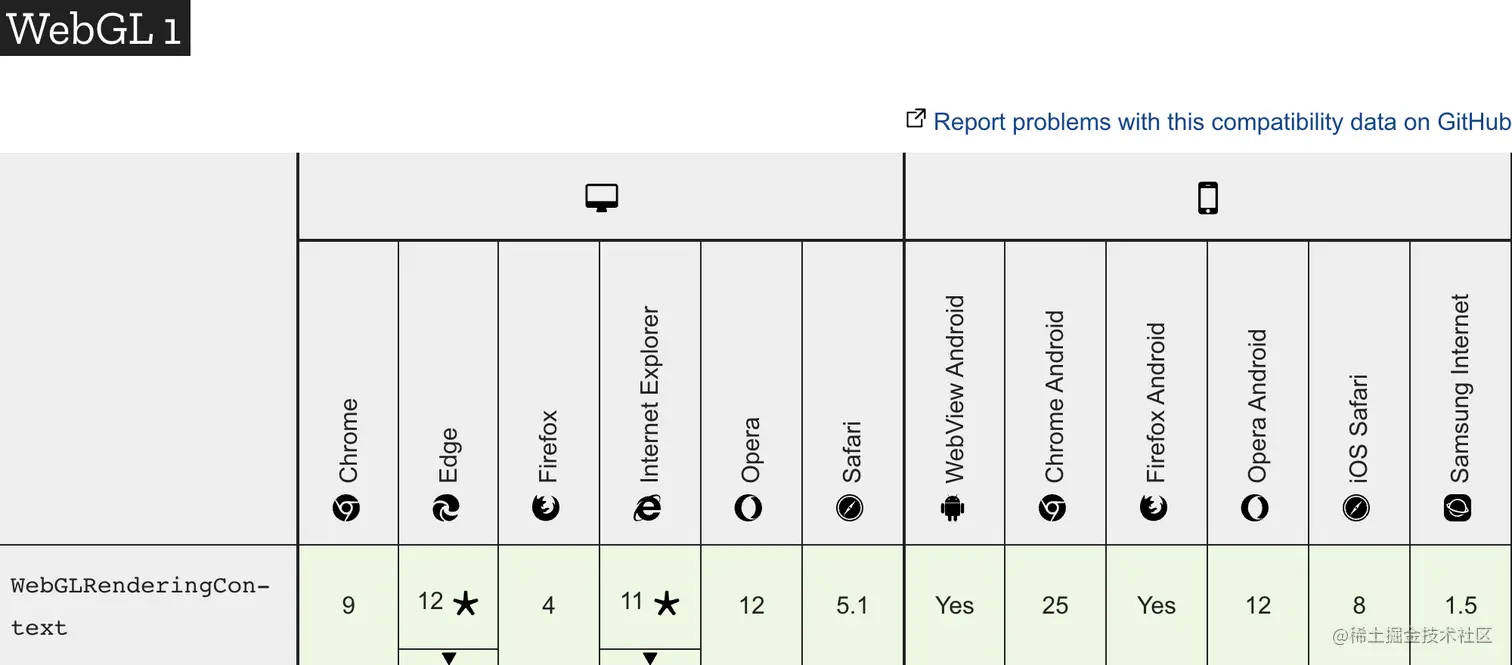Image resolution: width=1512 pixels, height=665 pixels.
Task: Click the Edge browser icon
Action: click(x=446, y=508)
